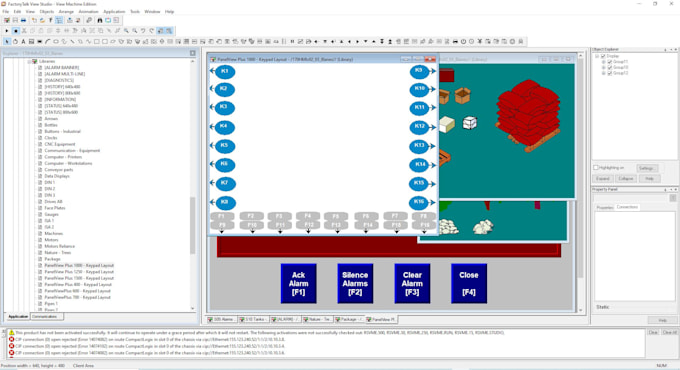Click the Undo arrow icon
680x370 pixels.
pyautogui.click(x=143, y=31)
